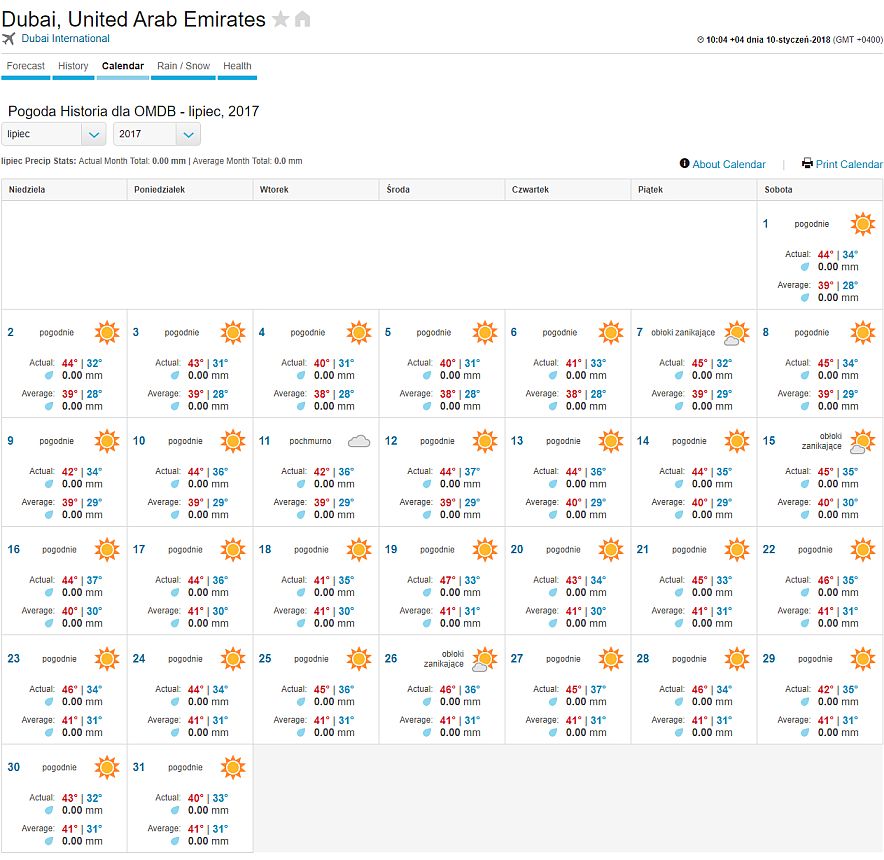Switch to the History tab
The image size is (884, 860).
tap(73, 66)
